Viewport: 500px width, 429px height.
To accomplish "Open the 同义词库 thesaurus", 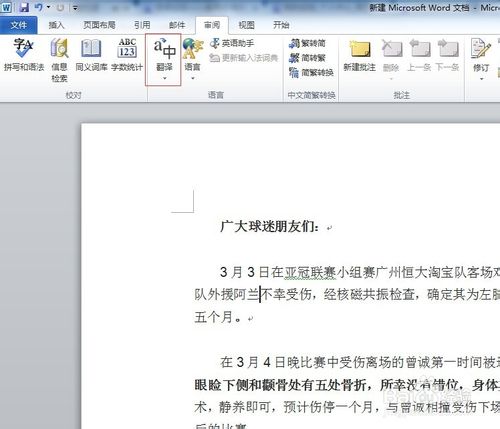I will coord(91,55).
